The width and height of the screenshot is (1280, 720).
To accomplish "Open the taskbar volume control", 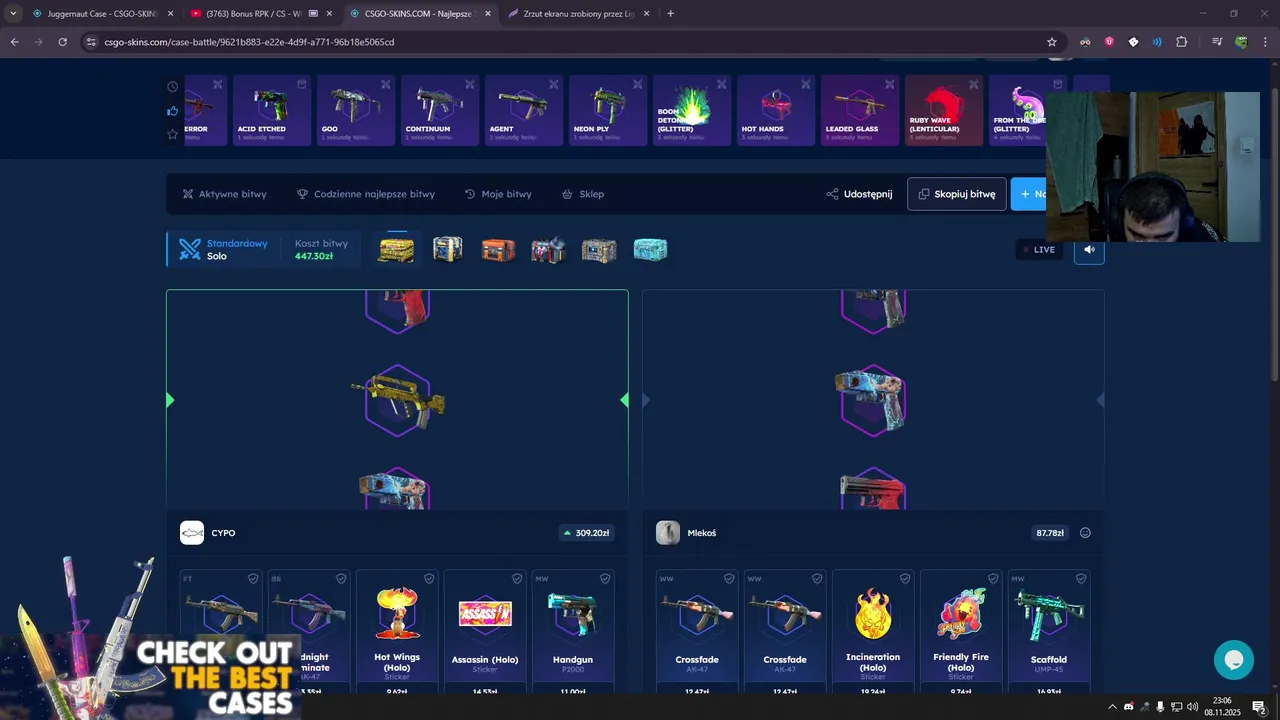I will click(x=1192, y=707).
